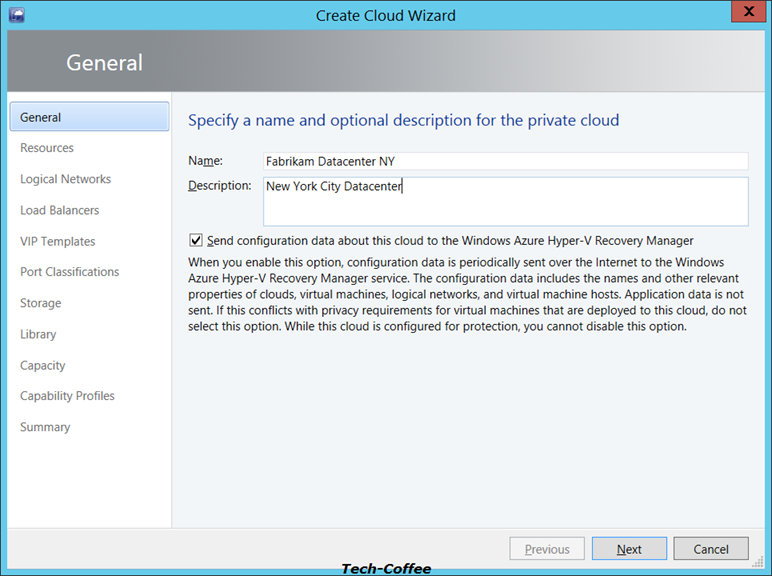This screenshot has width=772, height=576.
Task: Click the Cancel button
Action: click(x=711, y=548)
